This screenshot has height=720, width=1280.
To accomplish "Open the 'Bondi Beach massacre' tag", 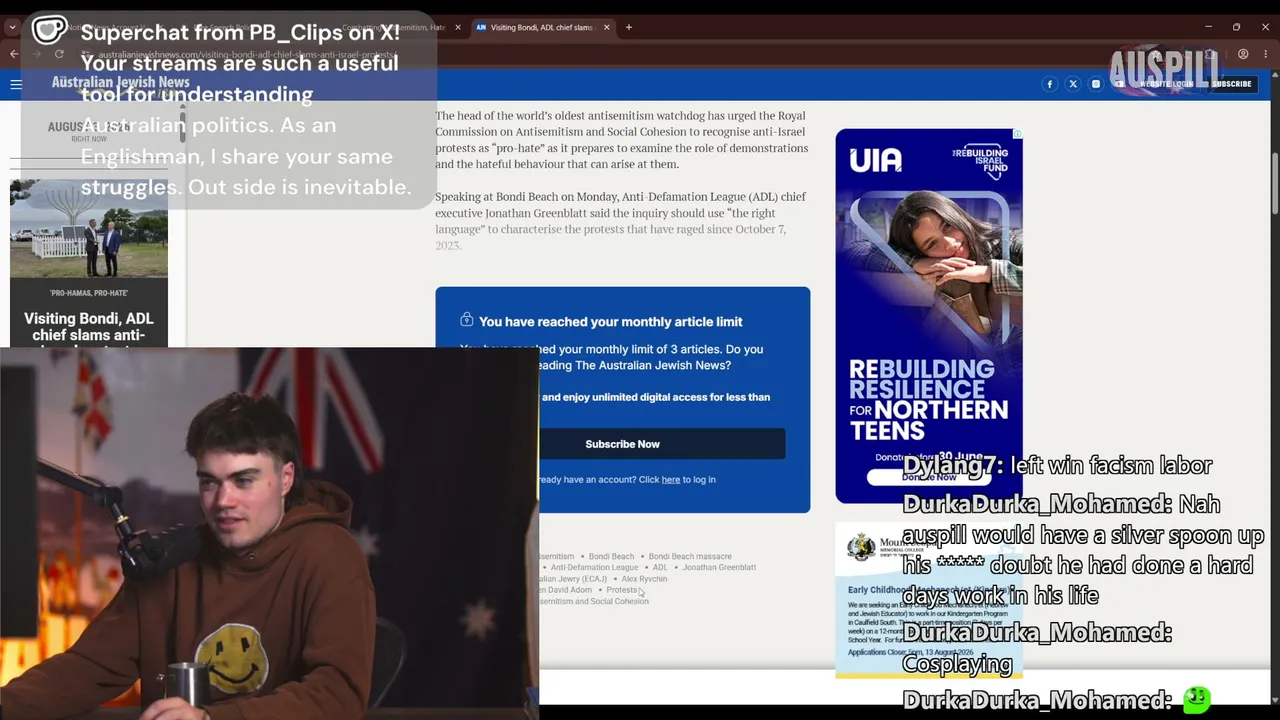I will coord(690,556).
